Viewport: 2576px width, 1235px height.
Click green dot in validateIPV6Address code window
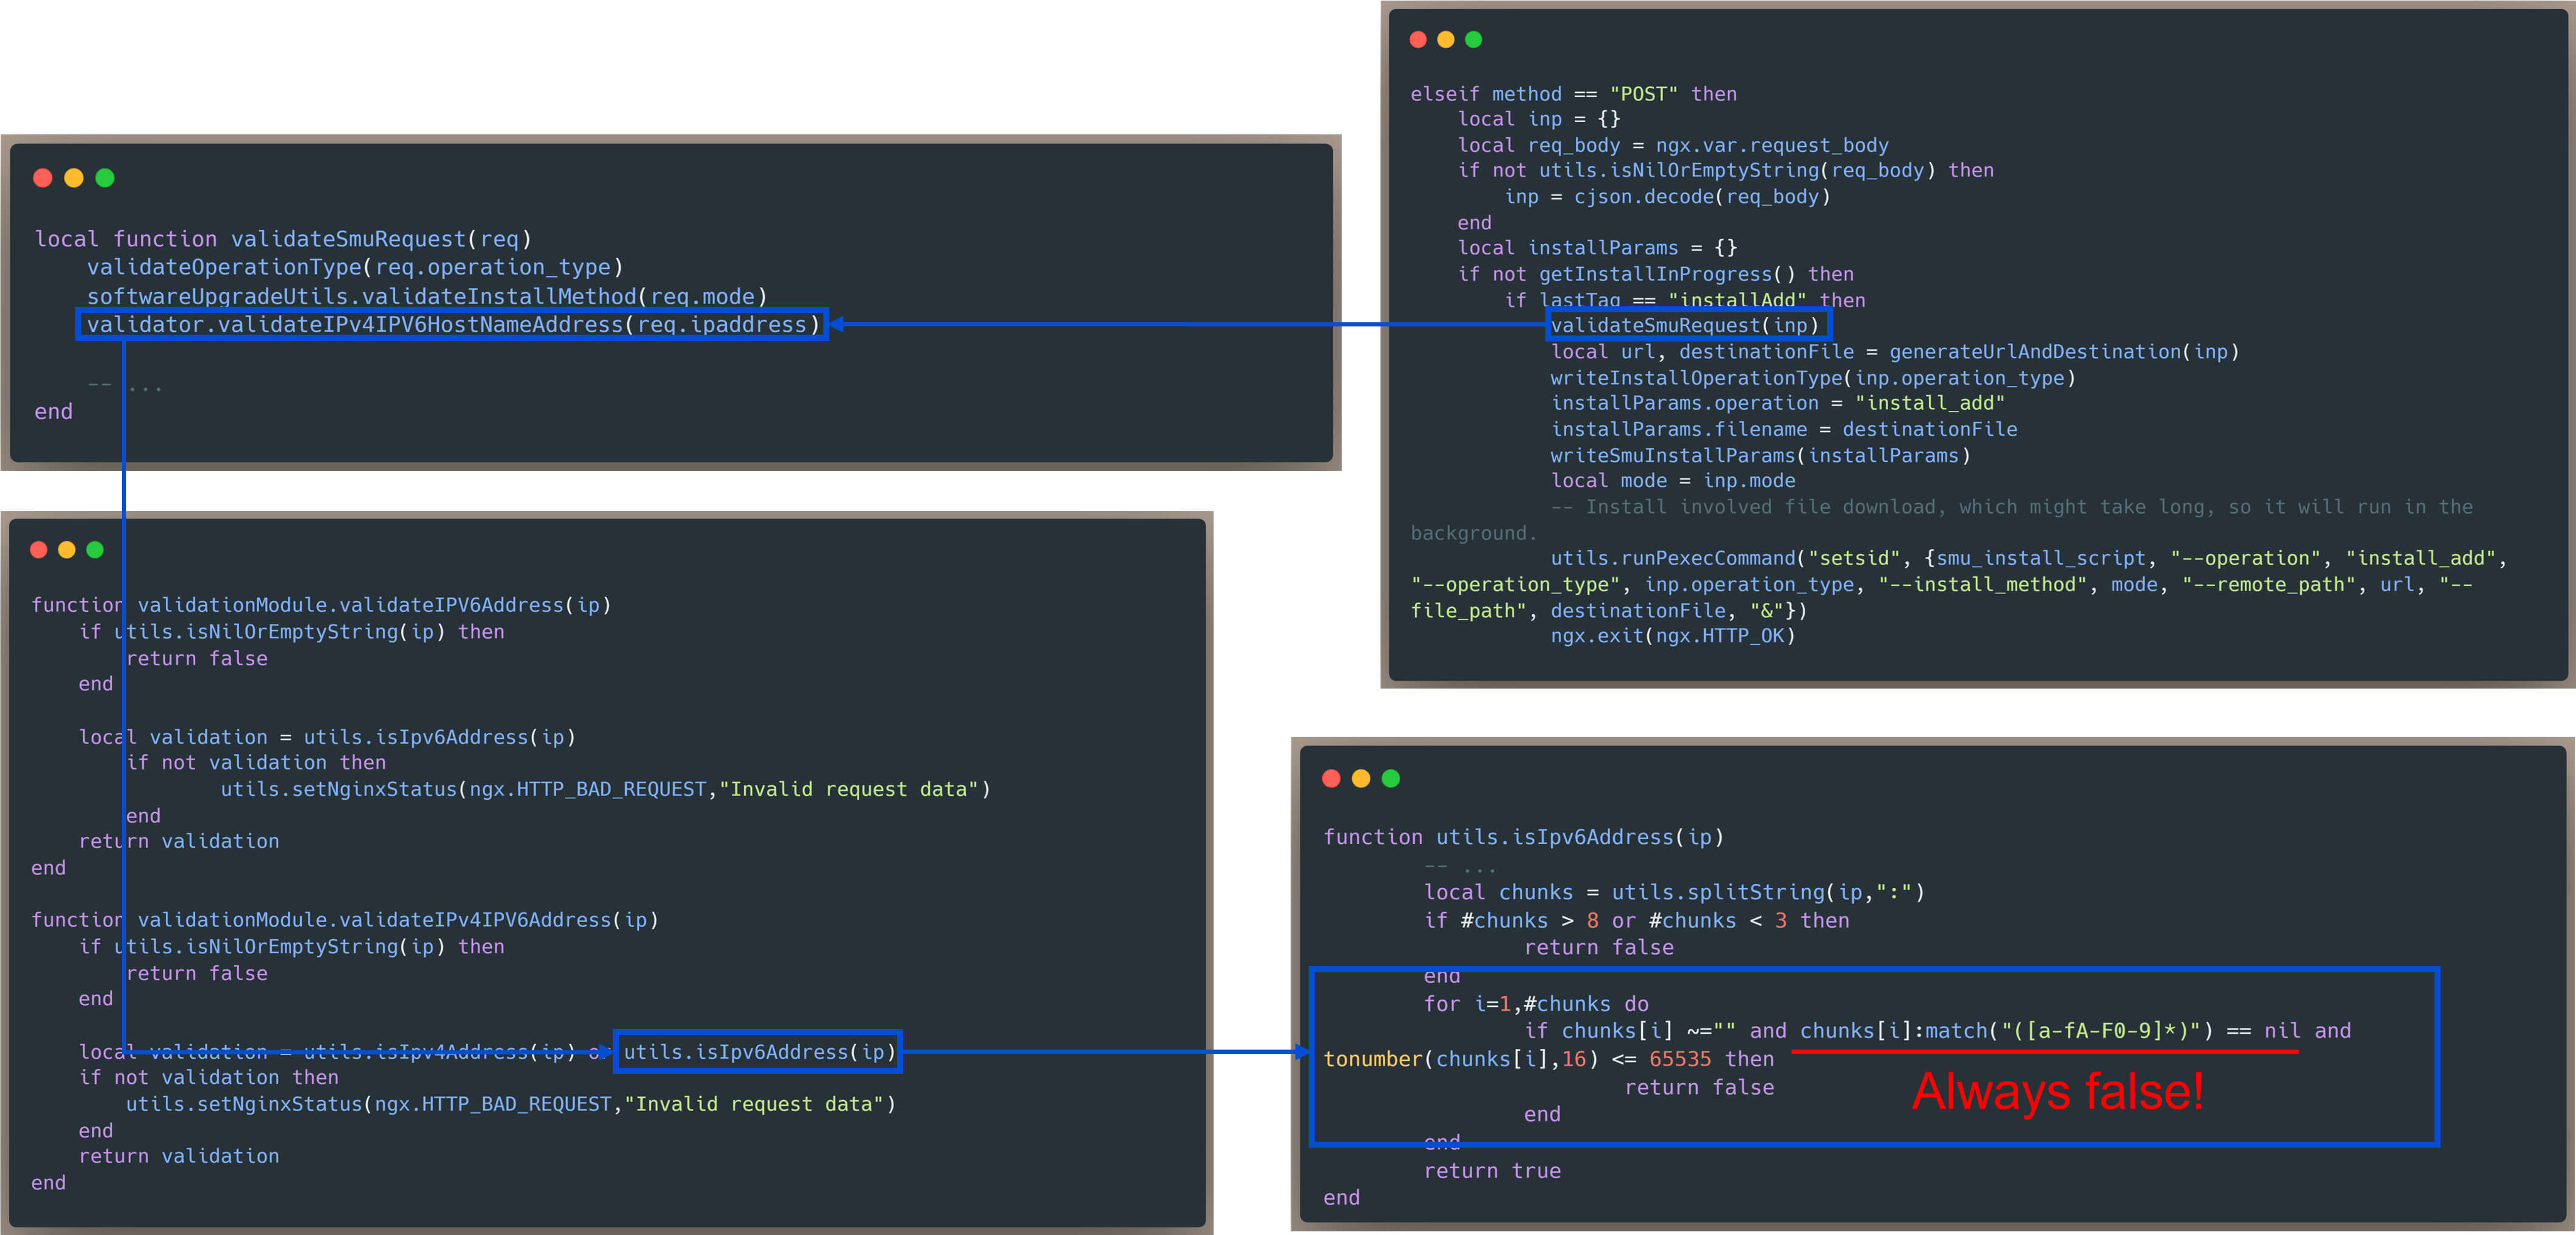95,549
